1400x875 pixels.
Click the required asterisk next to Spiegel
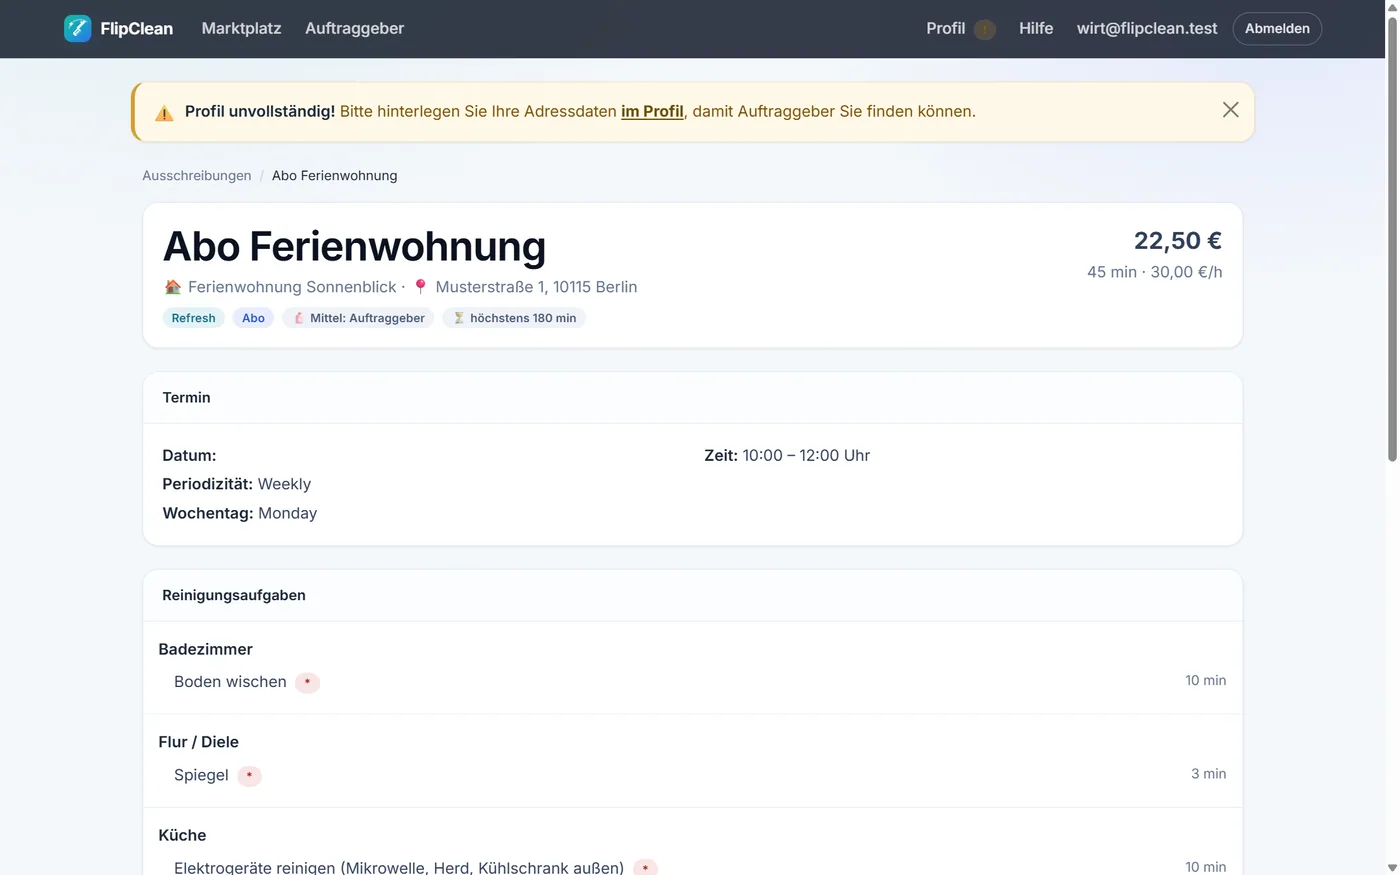(249, 775)
